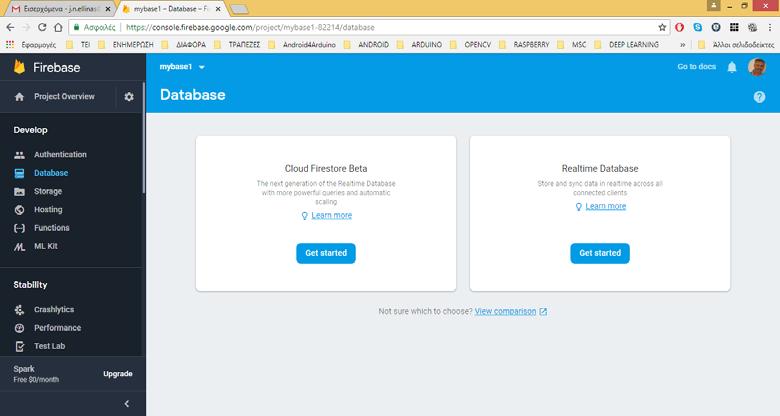Open Project Overview page

click(x=64, y=97)
